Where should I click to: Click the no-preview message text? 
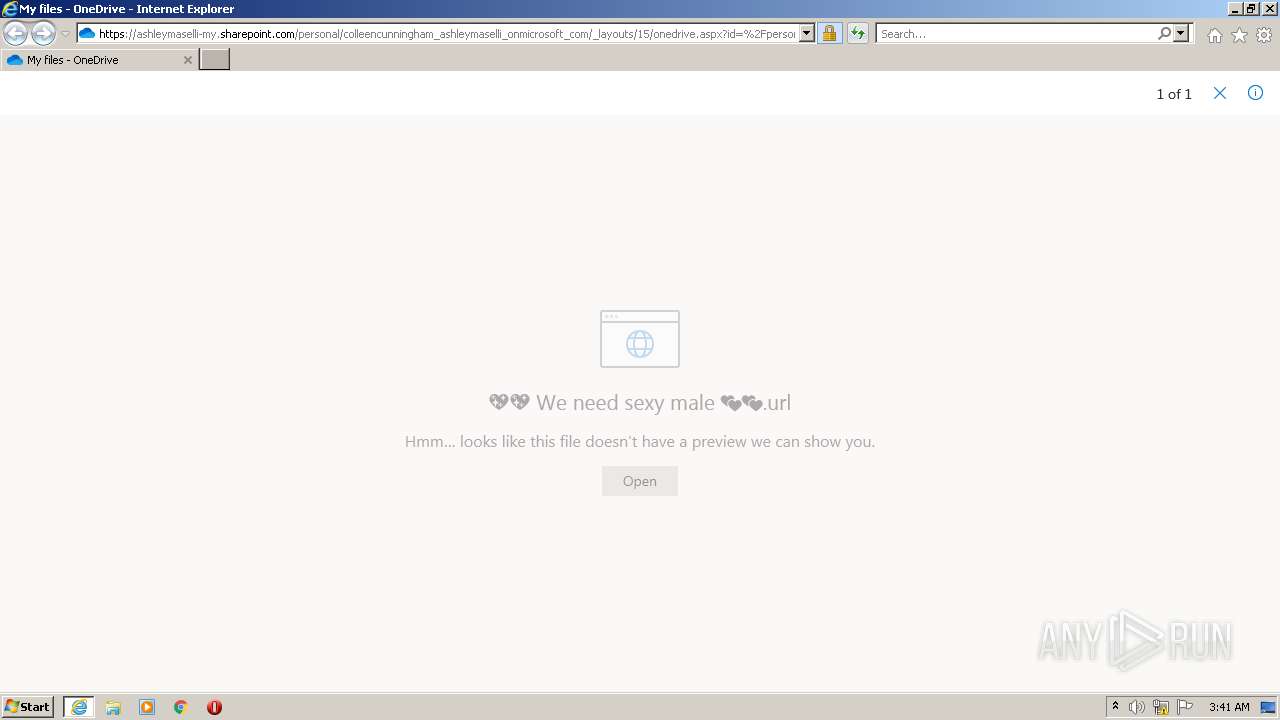[x=640, y=441]
